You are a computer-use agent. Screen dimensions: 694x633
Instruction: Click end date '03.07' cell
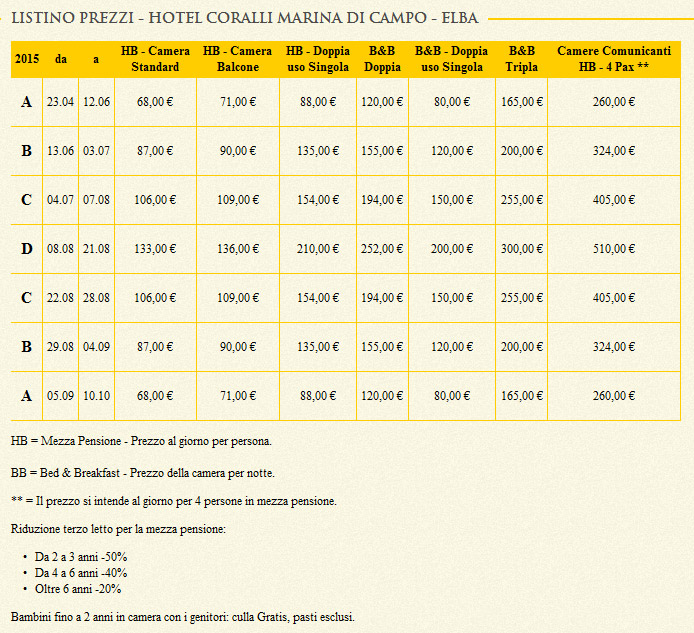pyautogui.click(x=96, y=151)
